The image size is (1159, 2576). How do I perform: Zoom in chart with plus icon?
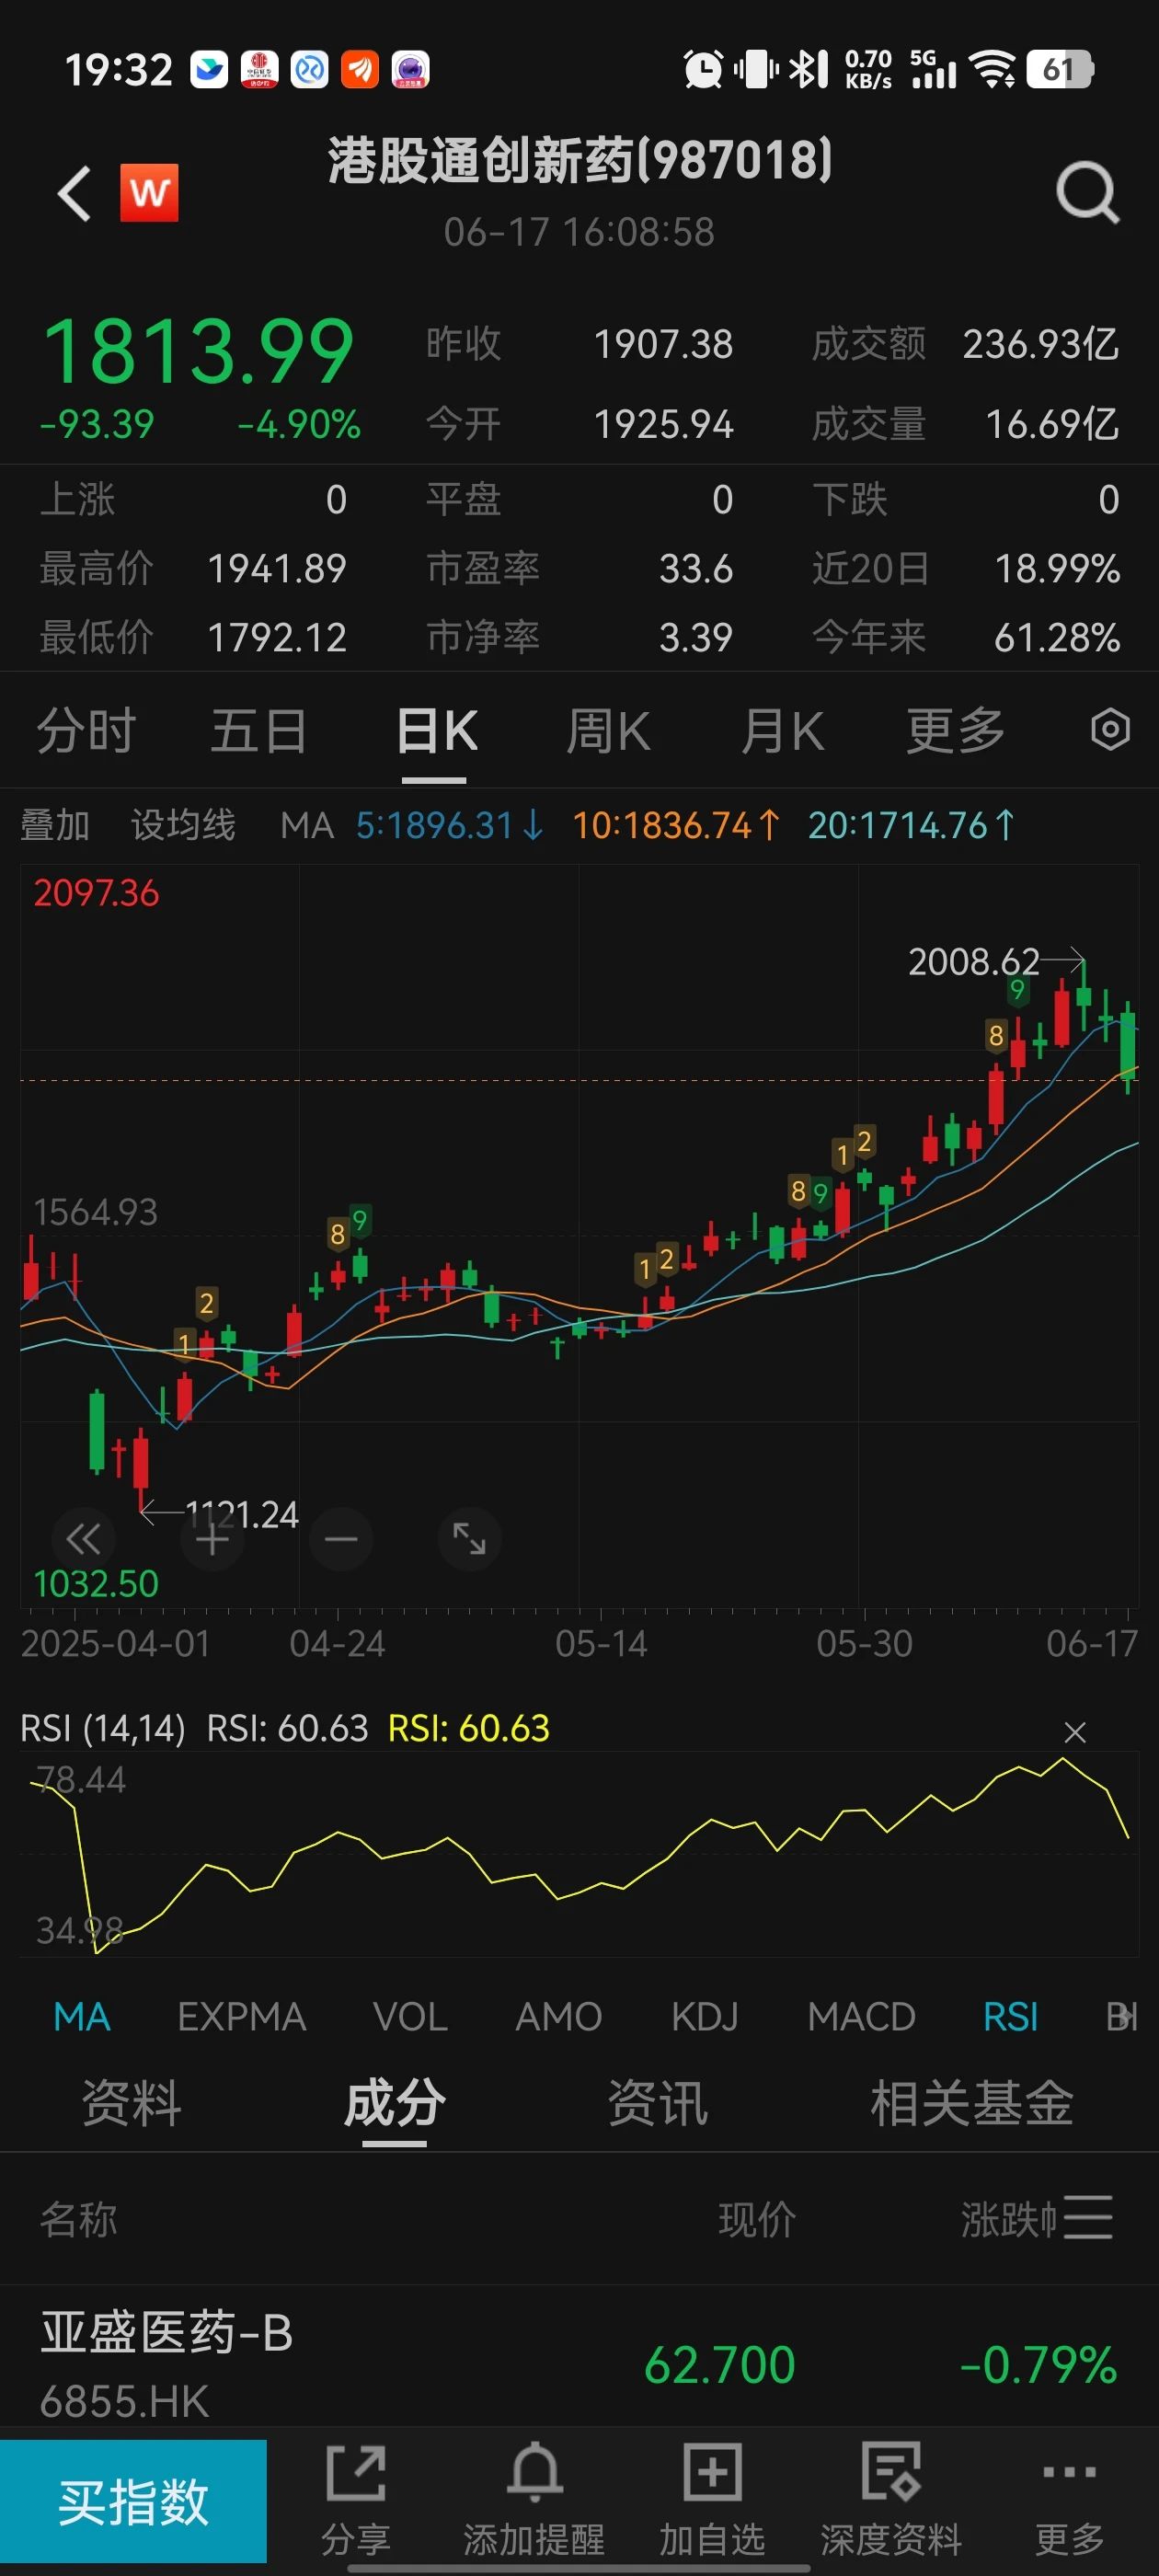click(x=212, y=1538)
